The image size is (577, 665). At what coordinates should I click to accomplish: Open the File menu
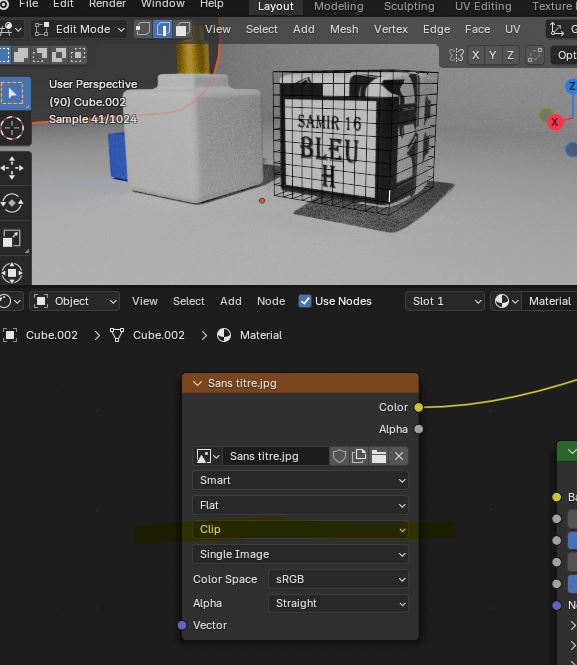pos(28,4)
